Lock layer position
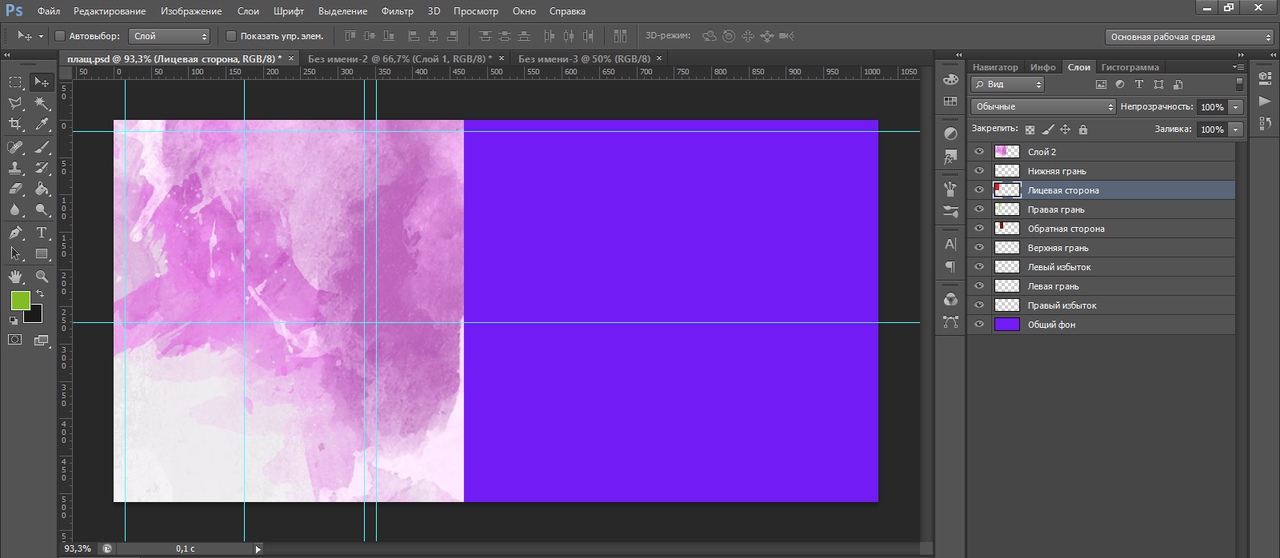 click(x=1065, y=129)
